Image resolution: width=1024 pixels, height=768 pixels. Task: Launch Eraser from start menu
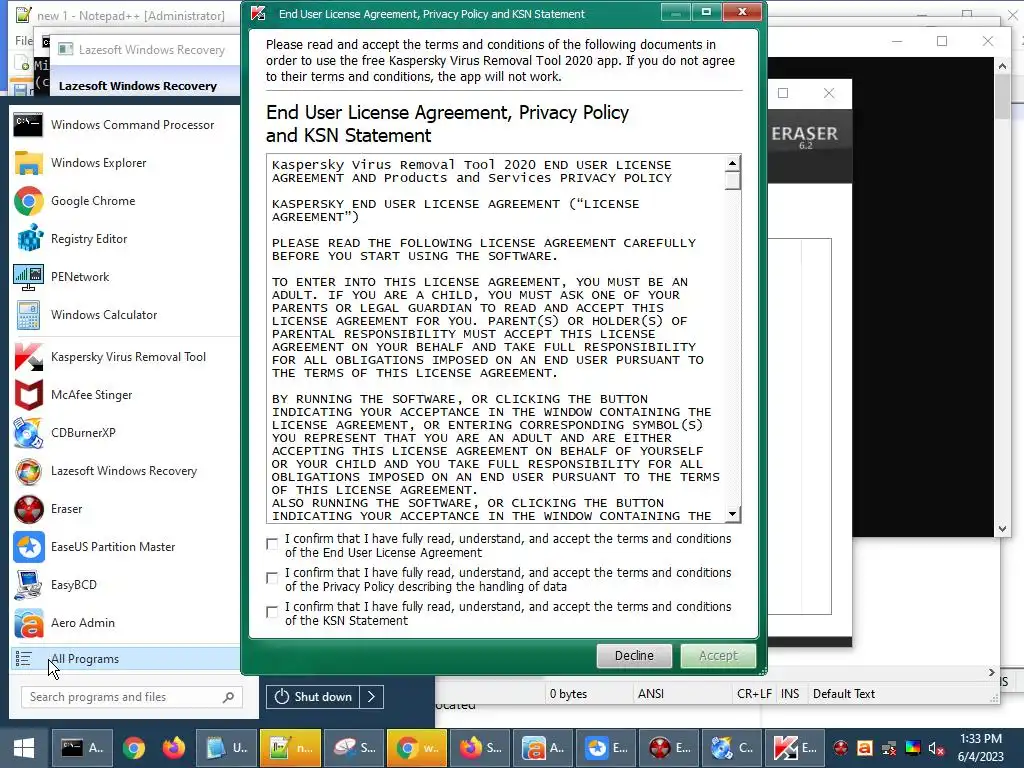125,509
